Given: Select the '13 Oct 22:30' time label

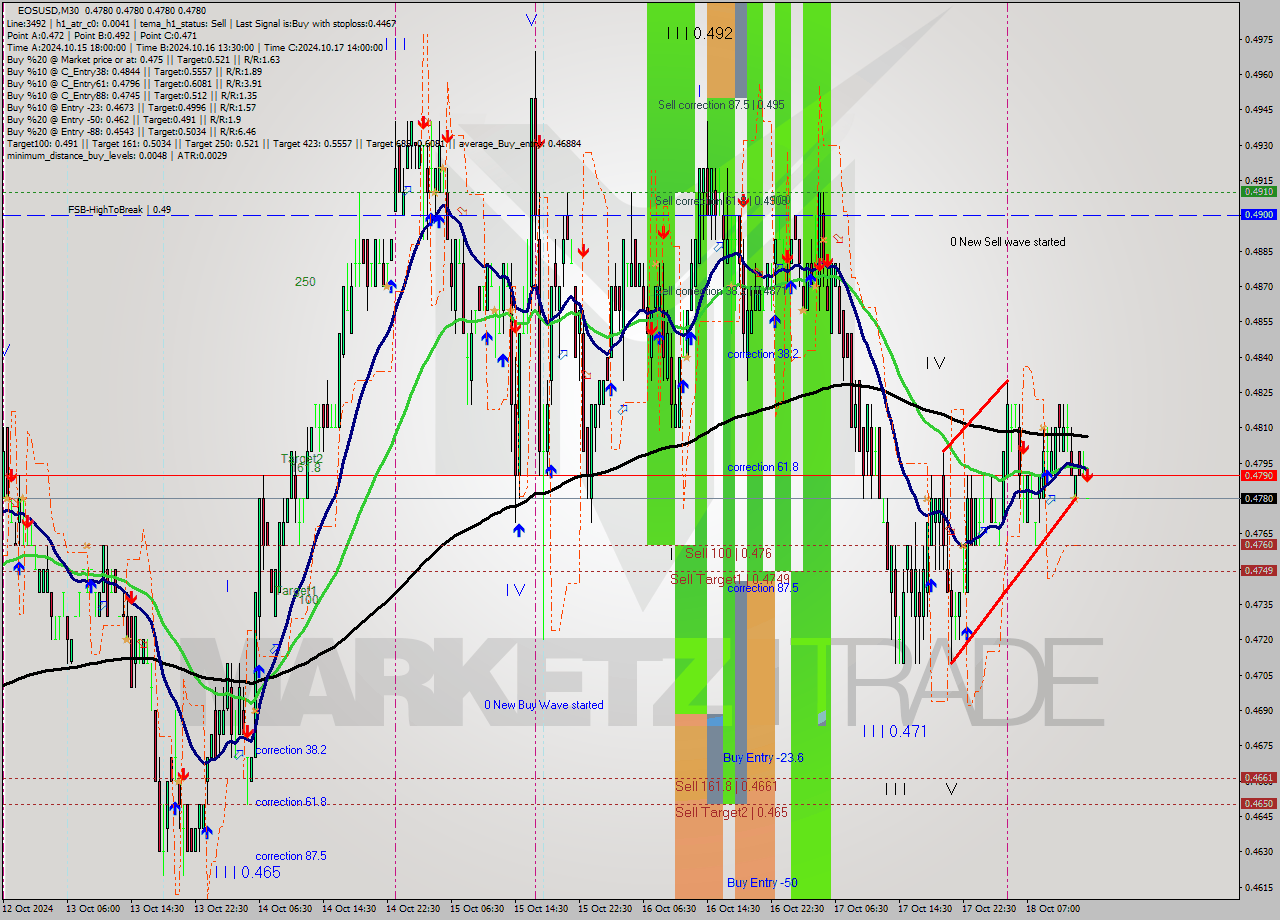Looking at the screenshot, I should click(220, 909).
